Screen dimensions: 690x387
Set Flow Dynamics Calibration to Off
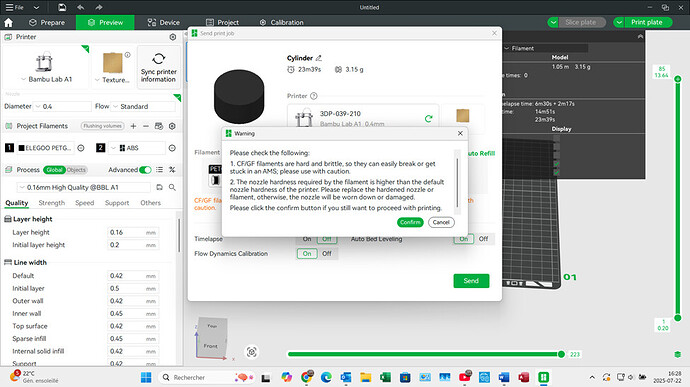point(327,254)
